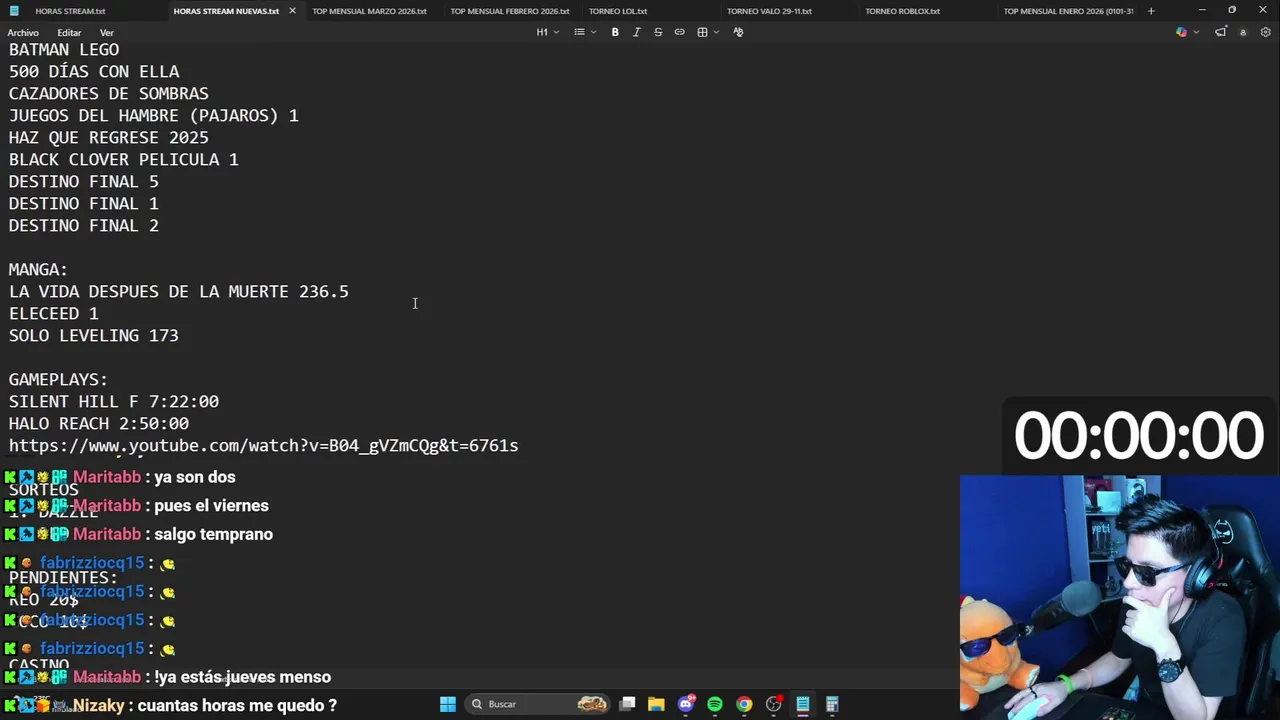This screenshot has height=720, width=1280.
Task: Click the line HAZ QUE REGRESE 2025
Action: 109,138
